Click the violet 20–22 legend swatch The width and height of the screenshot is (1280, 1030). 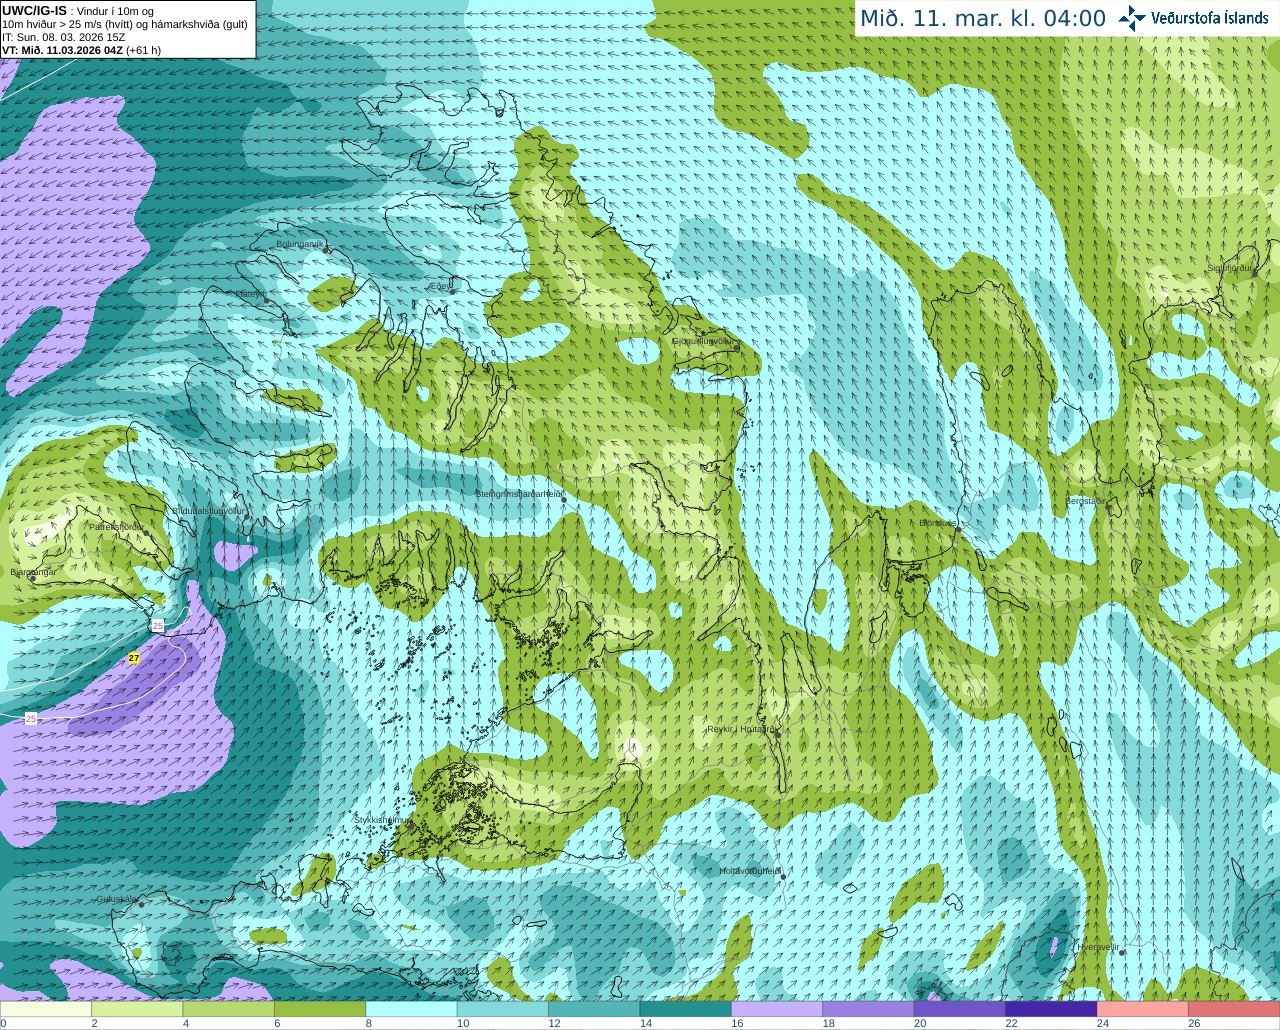pyautogui.click(x=960, y=1009)
